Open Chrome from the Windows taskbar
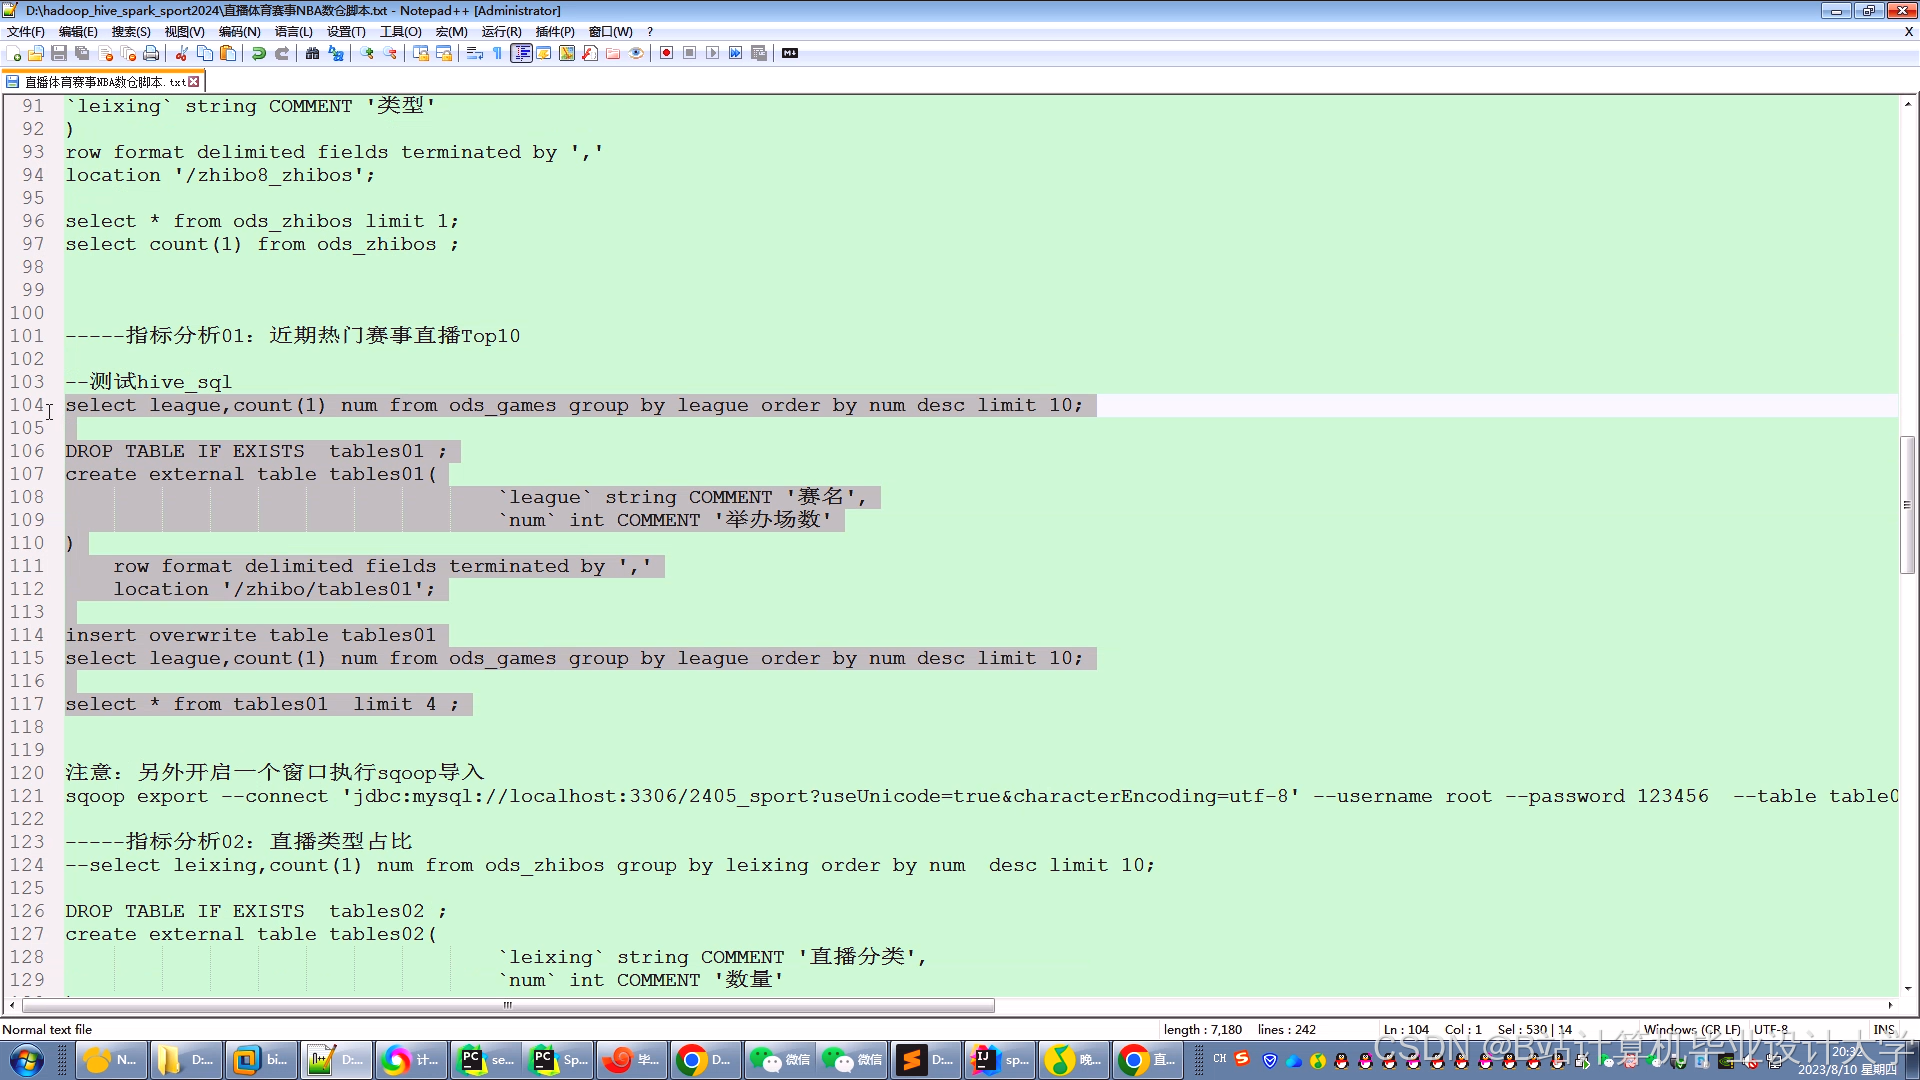The image size is (1920, 1080). tap(704, 1060)
